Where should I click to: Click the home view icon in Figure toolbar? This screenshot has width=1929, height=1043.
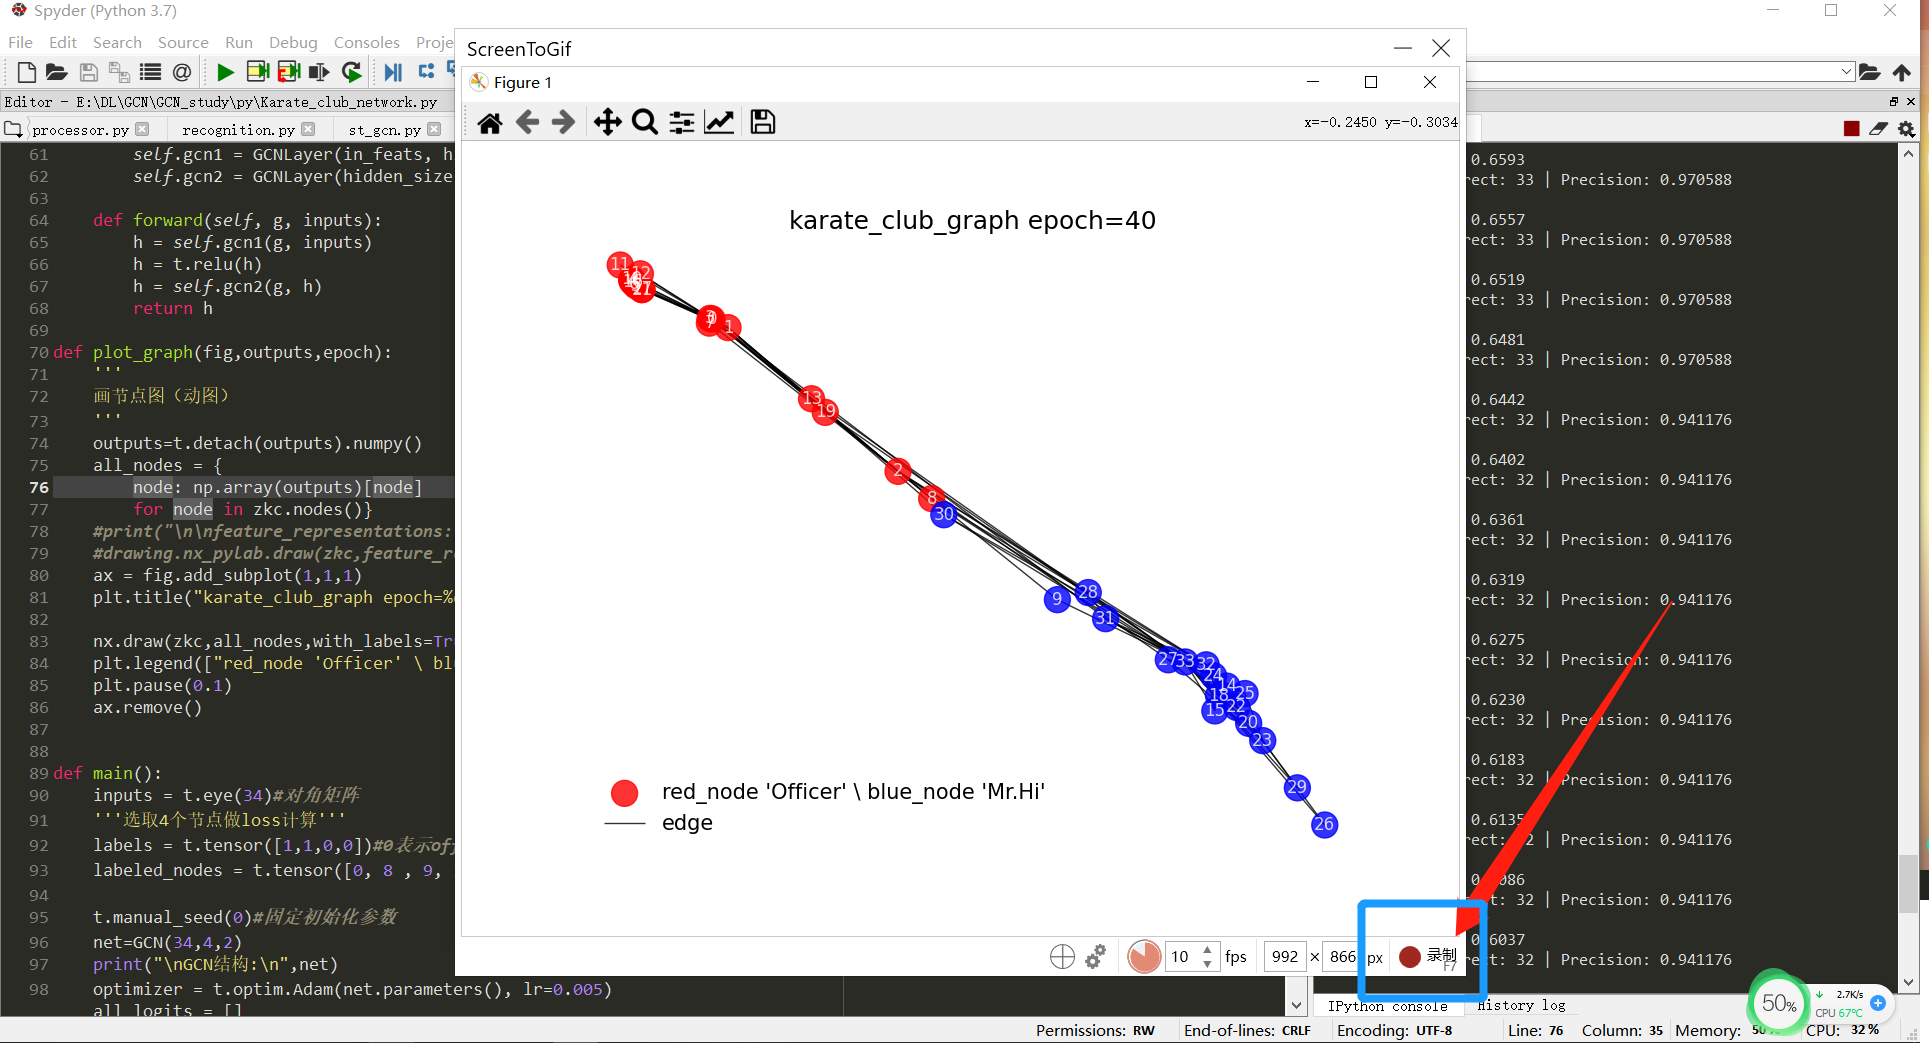pyautogui.click(x=489, y=122)
